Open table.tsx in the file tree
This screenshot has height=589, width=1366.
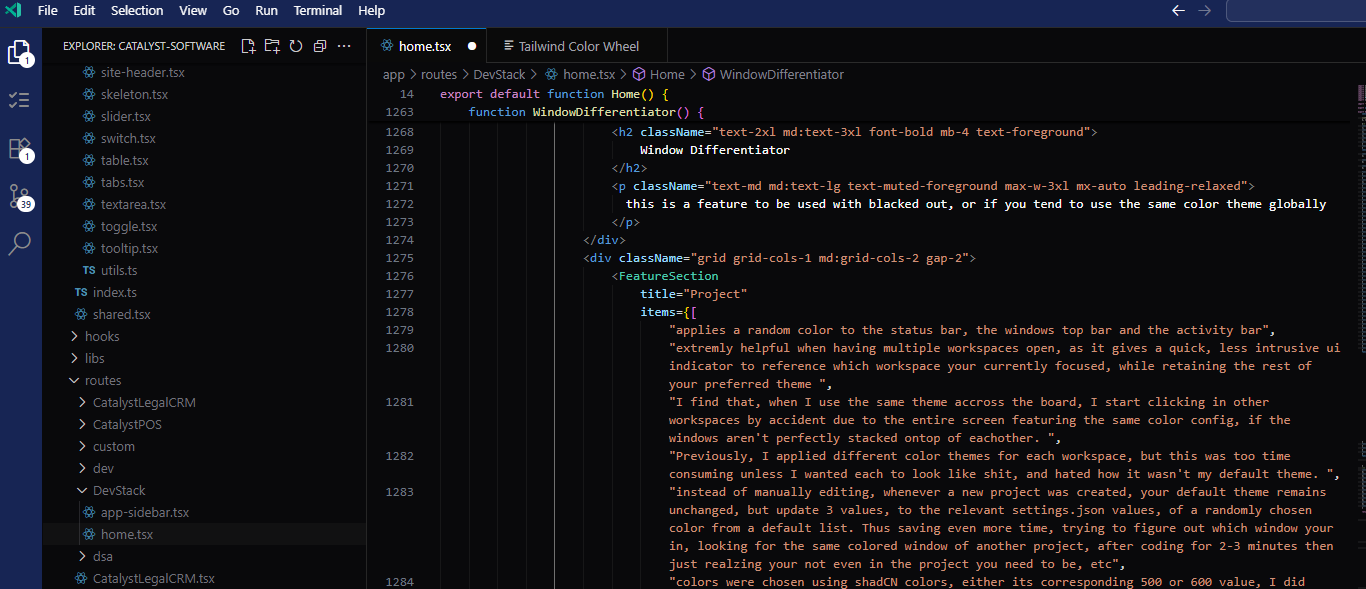click(125, 160)
